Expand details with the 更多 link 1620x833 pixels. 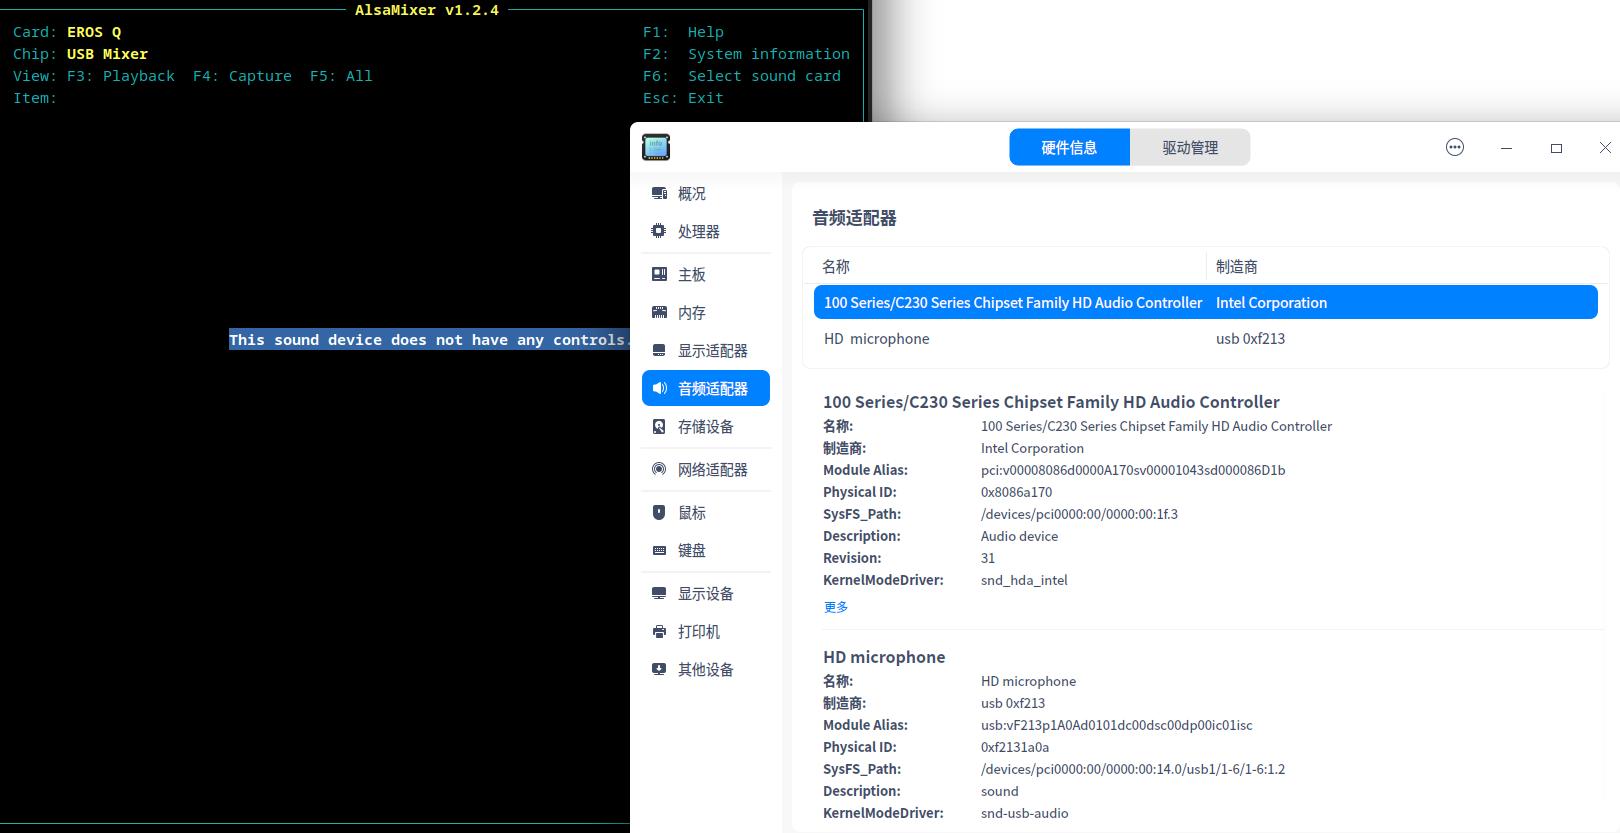(836, 607)
